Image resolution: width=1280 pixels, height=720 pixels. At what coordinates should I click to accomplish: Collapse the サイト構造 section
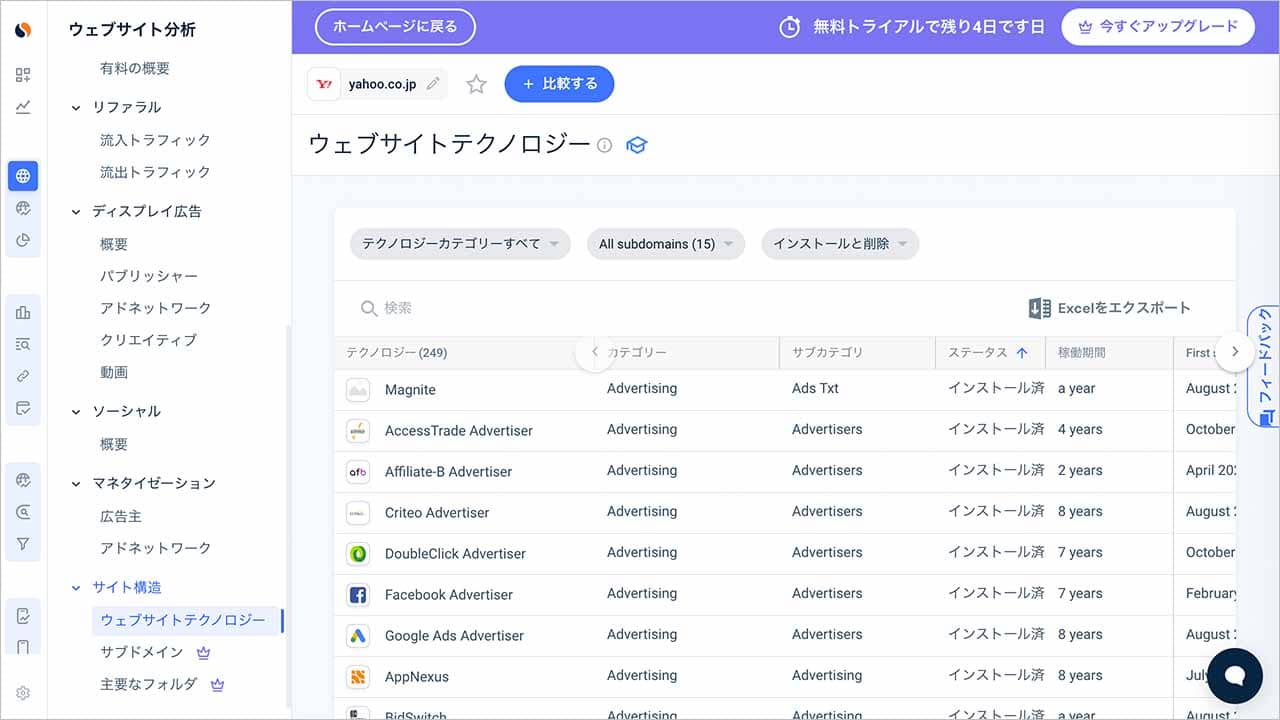coord(76,588)
